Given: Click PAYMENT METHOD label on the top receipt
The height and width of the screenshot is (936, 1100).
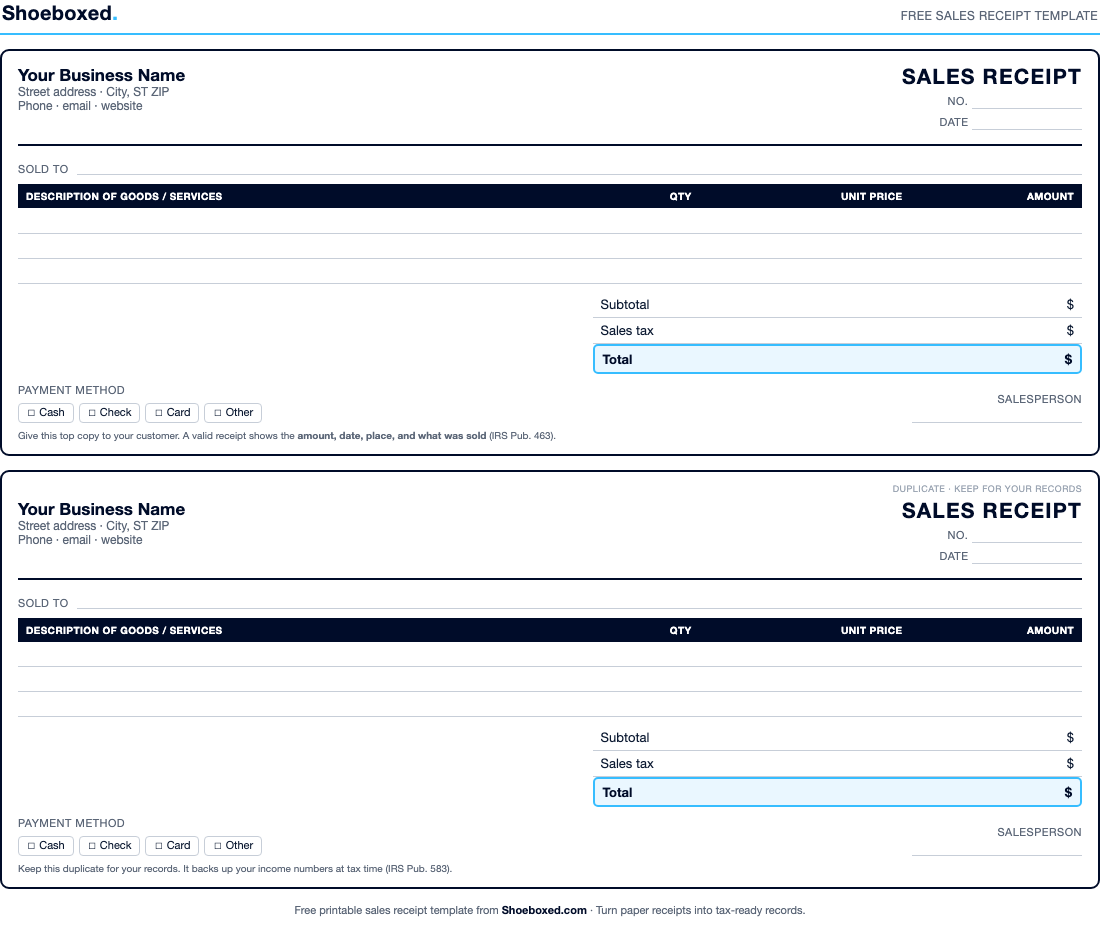Looking at the screenshot, I should coord(72,390).
